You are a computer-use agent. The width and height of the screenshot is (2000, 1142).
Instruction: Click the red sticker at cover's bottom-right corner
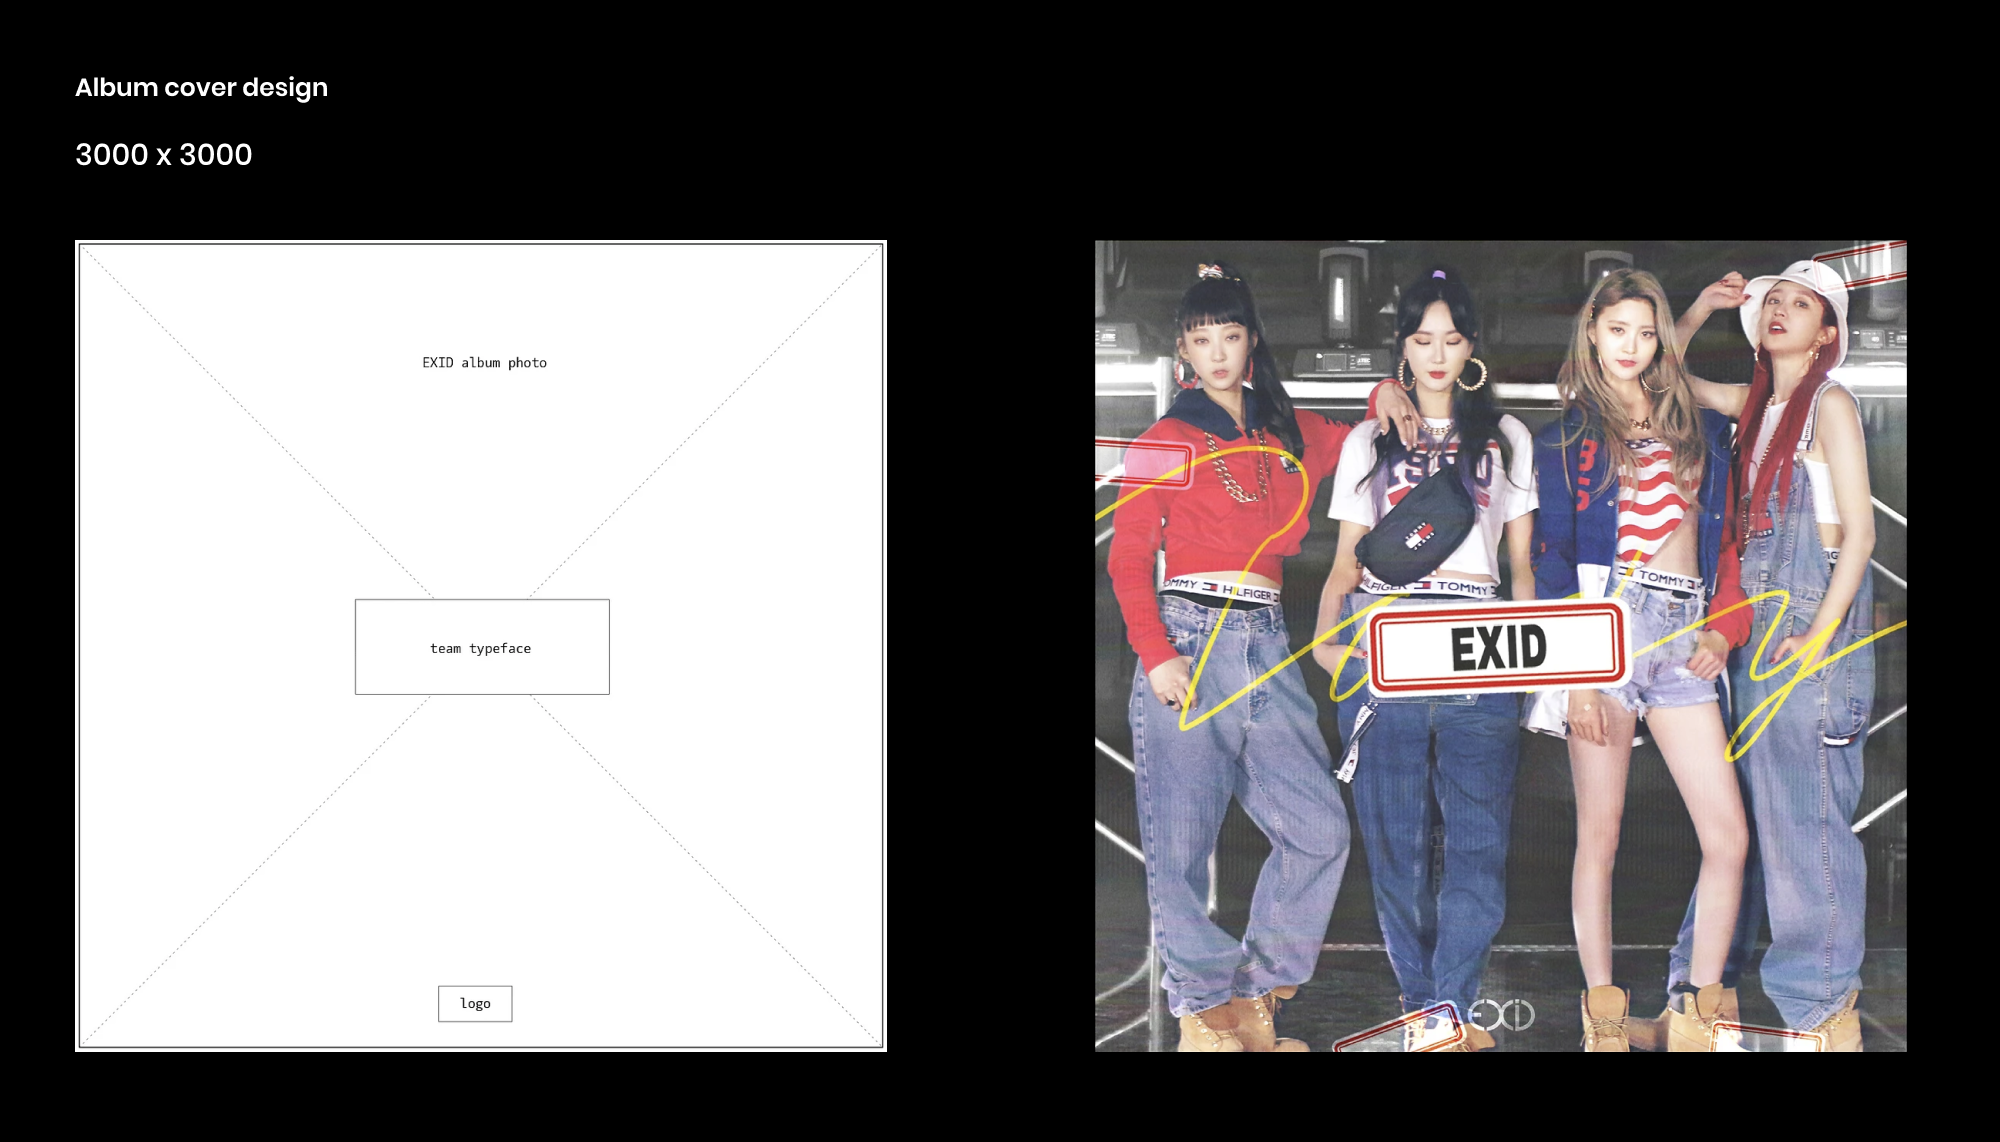pos(1765,1038)
